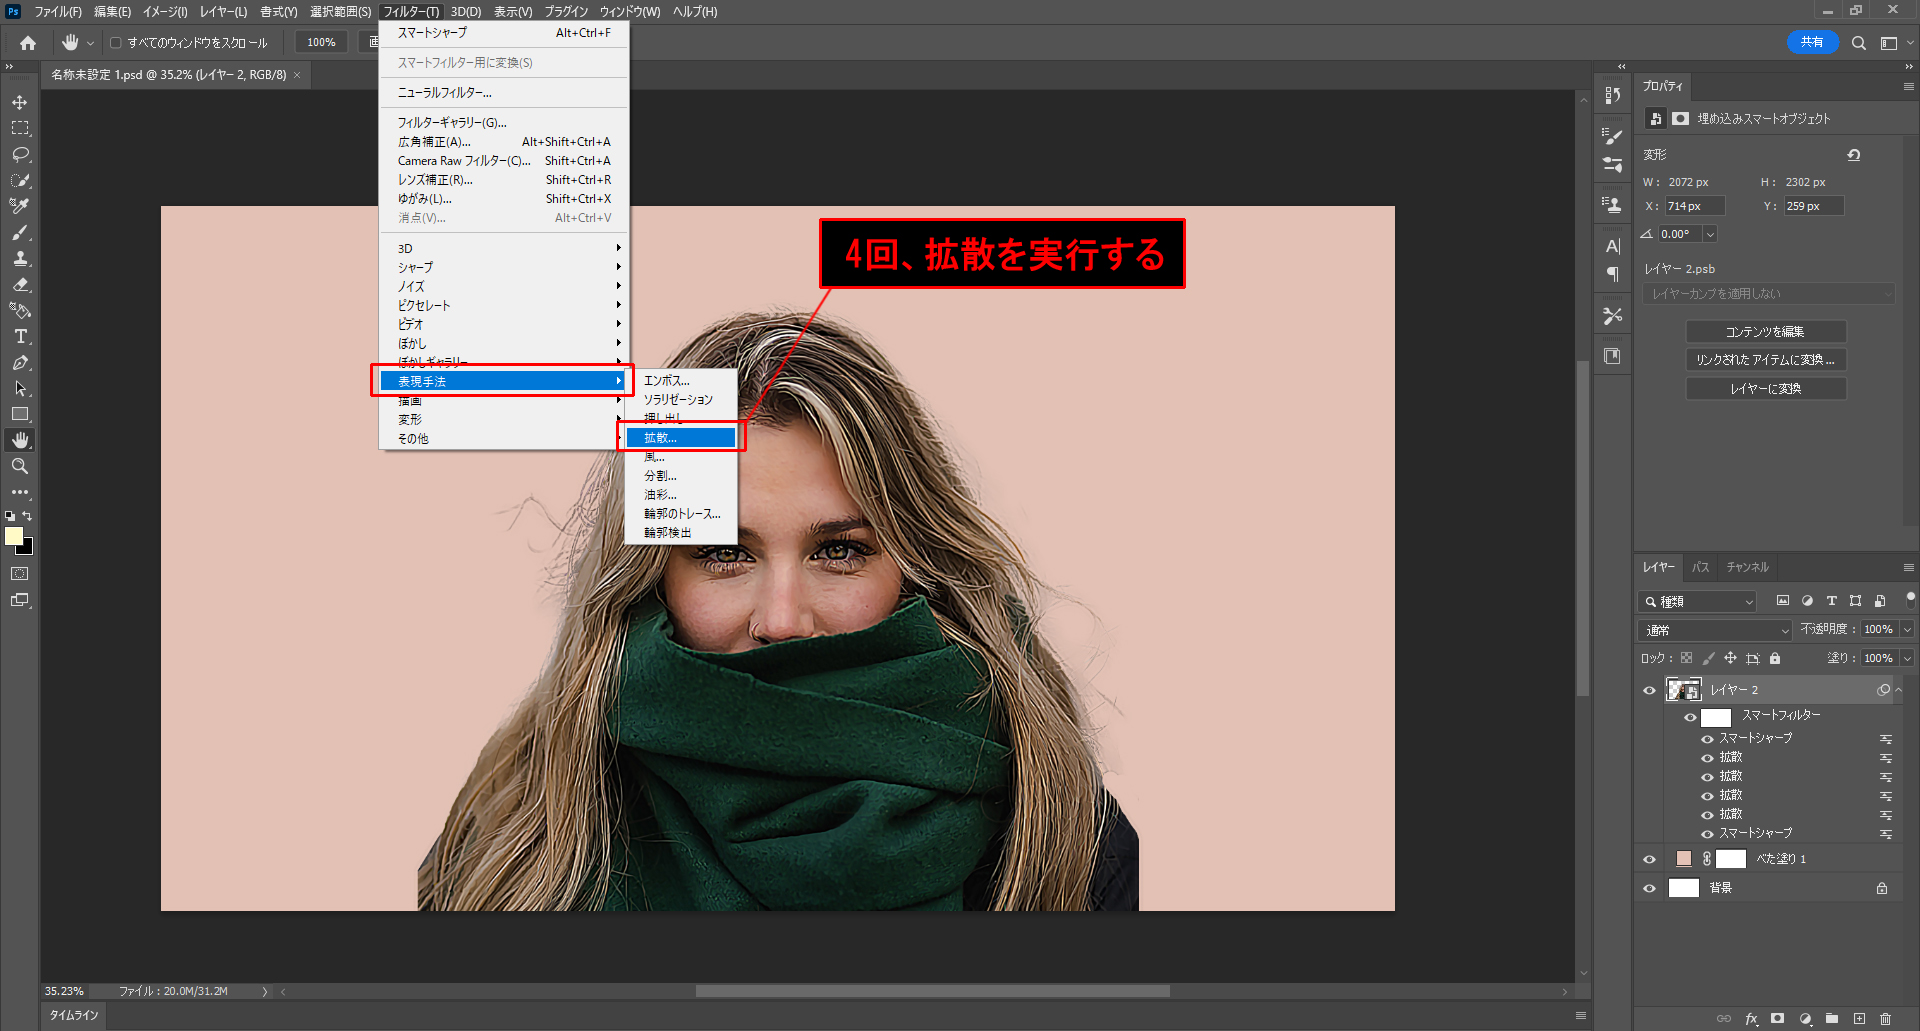Select the Zoom tool in toolbar

[20, 466]
